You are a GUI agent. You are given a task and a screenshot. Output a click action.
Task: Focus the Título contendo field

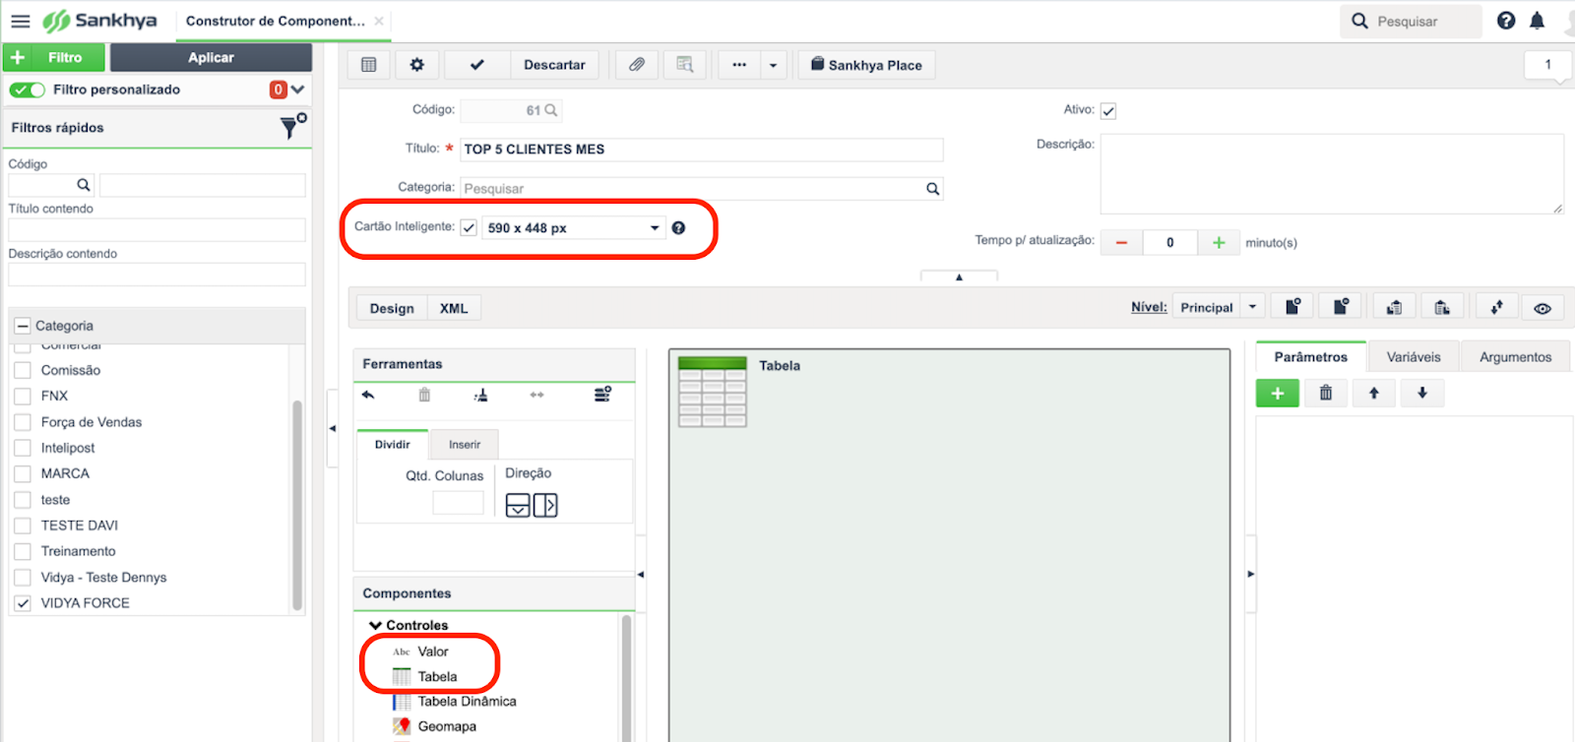point(157,230)
